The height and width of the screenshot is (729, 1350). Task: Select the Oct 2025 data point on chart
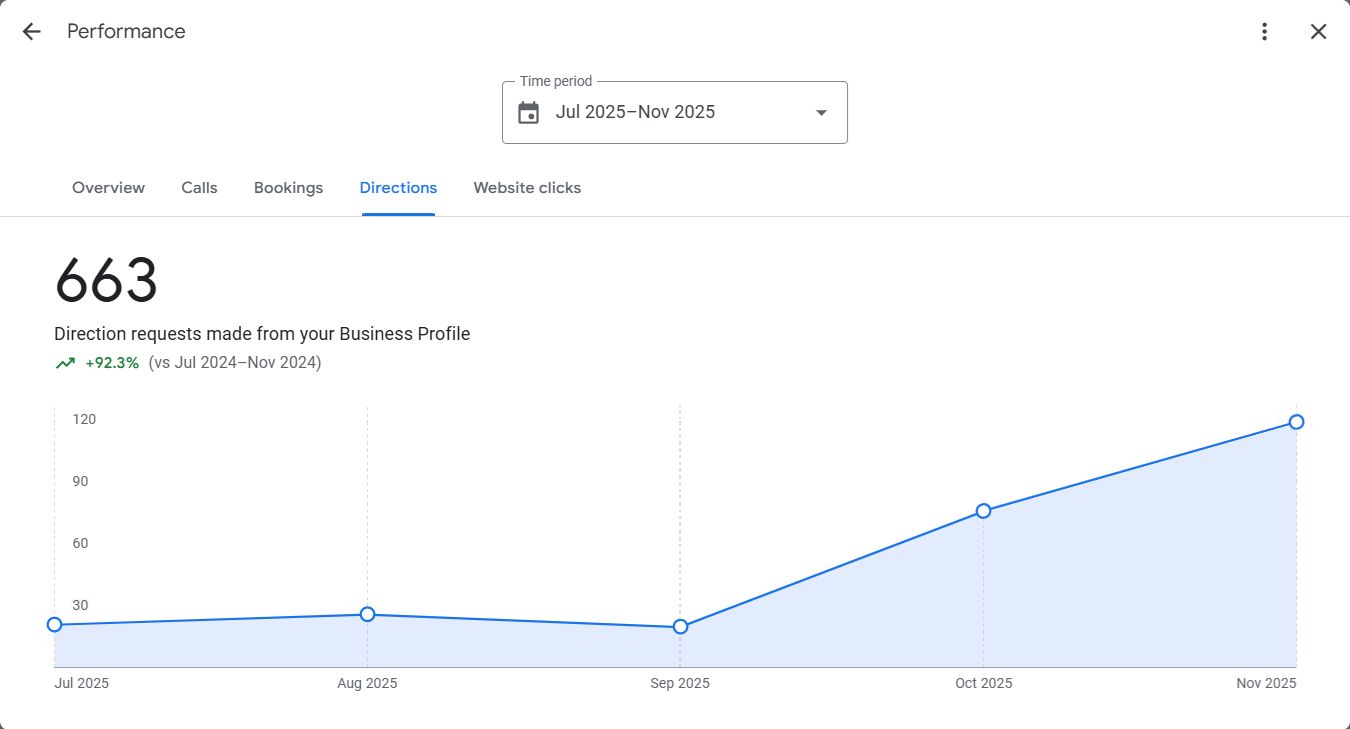[984, 511]
